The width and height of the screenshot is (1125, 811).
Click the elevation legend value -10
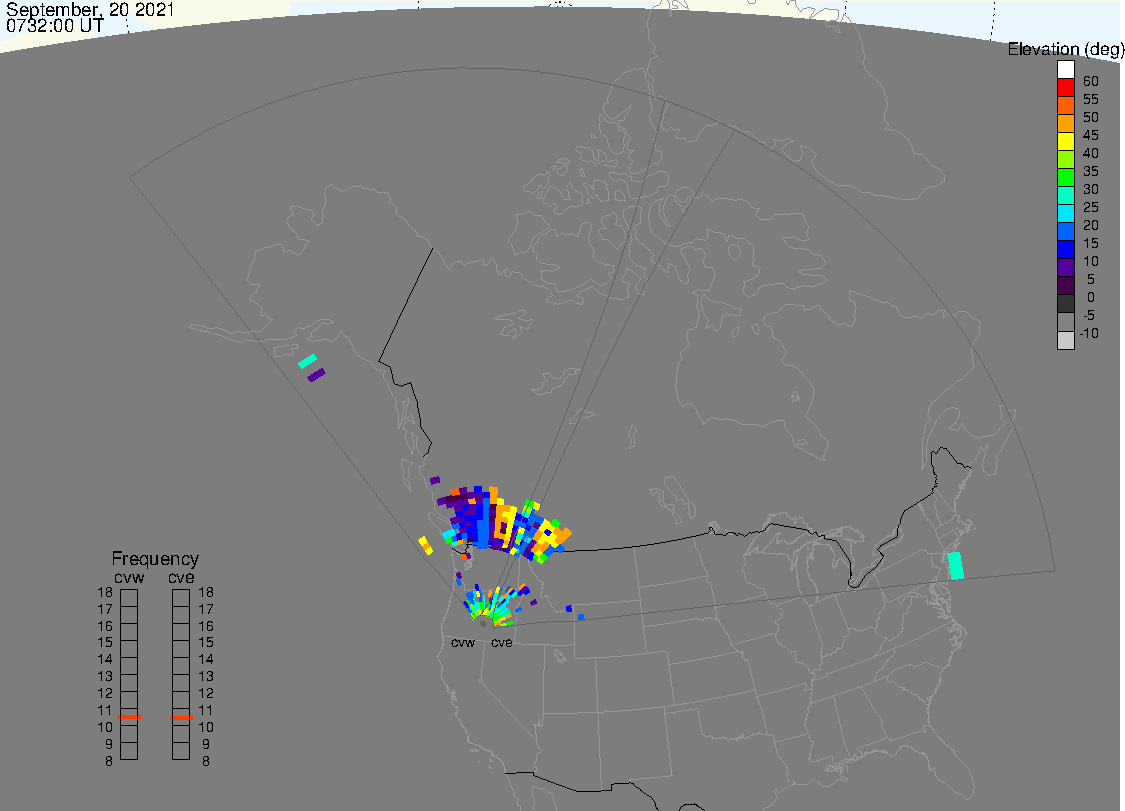pos(1089,333)
